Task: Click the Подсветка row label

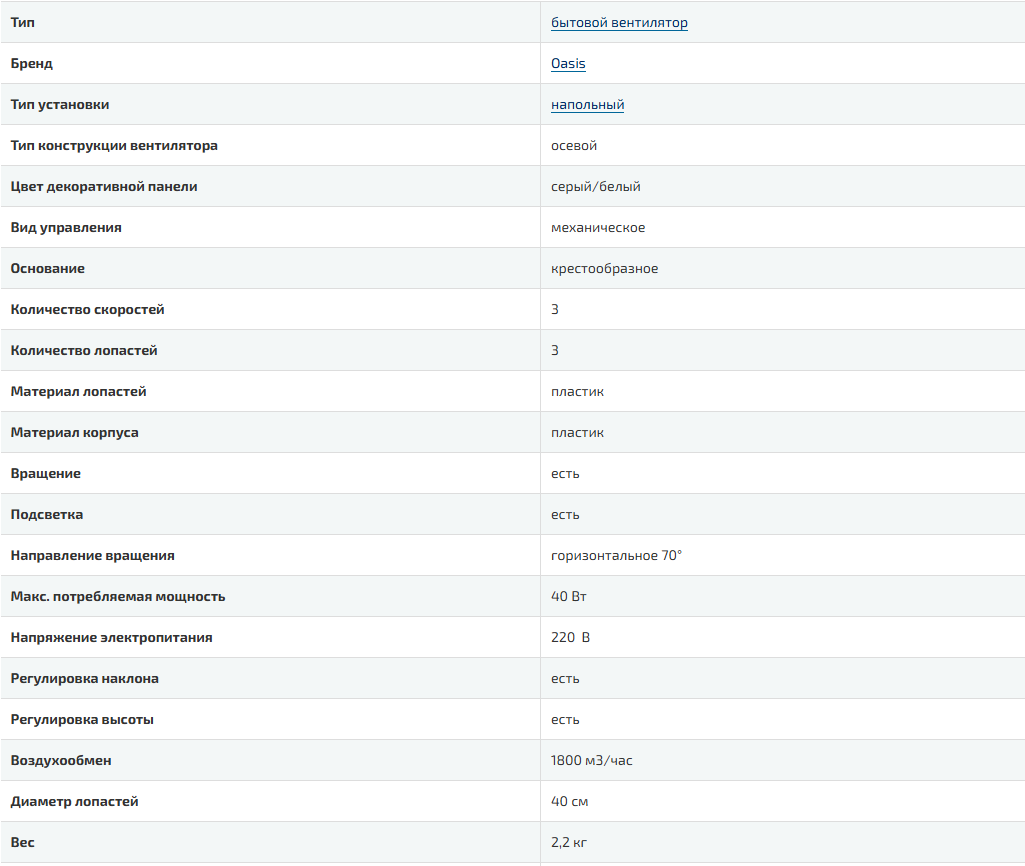Action: 46,514
